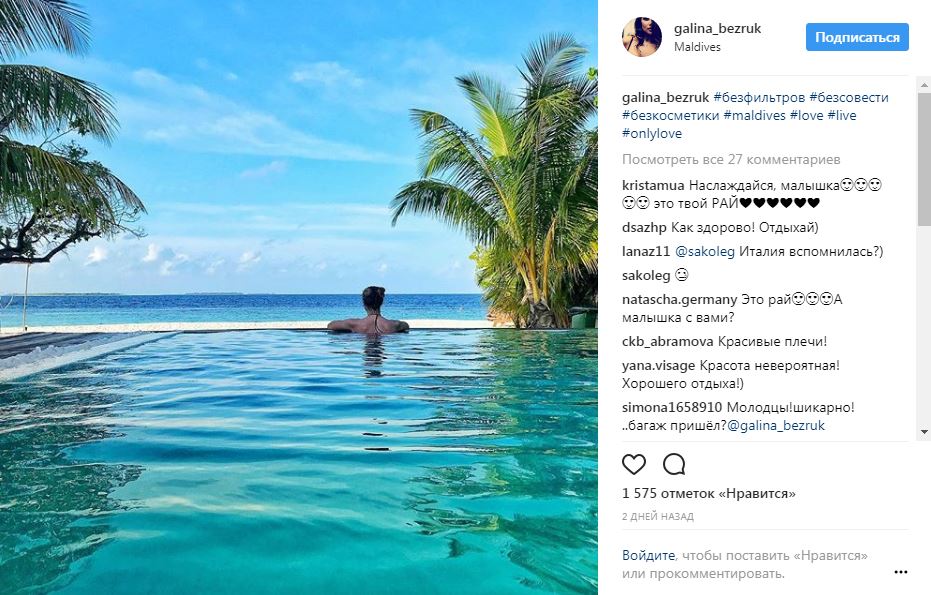The height and width of the screenshot is (595, 931).
Task: Click the scrollbar up arrow in comments
Action: pyautogui.click(x=923, y=85)
